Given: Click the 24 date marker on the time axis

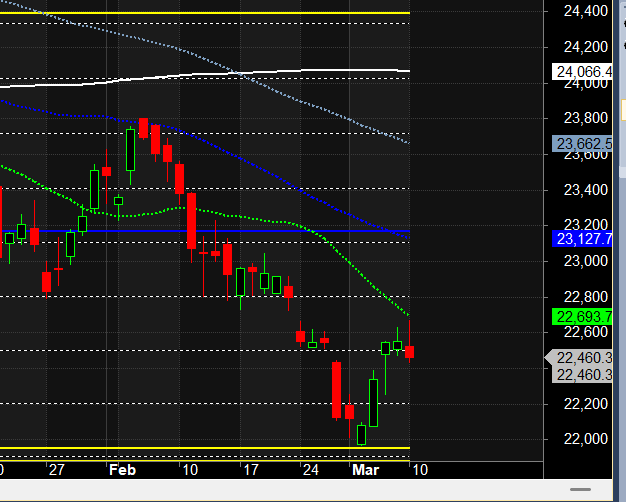Looking at the screenshot, I should (x=312, y=469).
